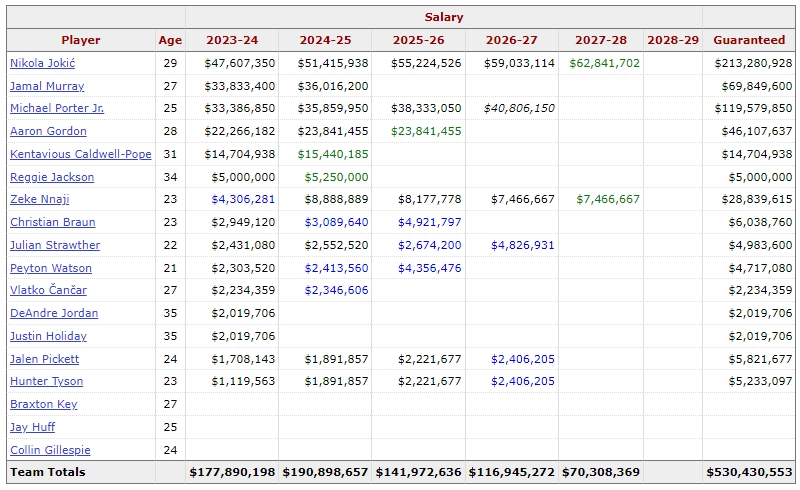Click the Aaron Gordon link

[48, 131]
